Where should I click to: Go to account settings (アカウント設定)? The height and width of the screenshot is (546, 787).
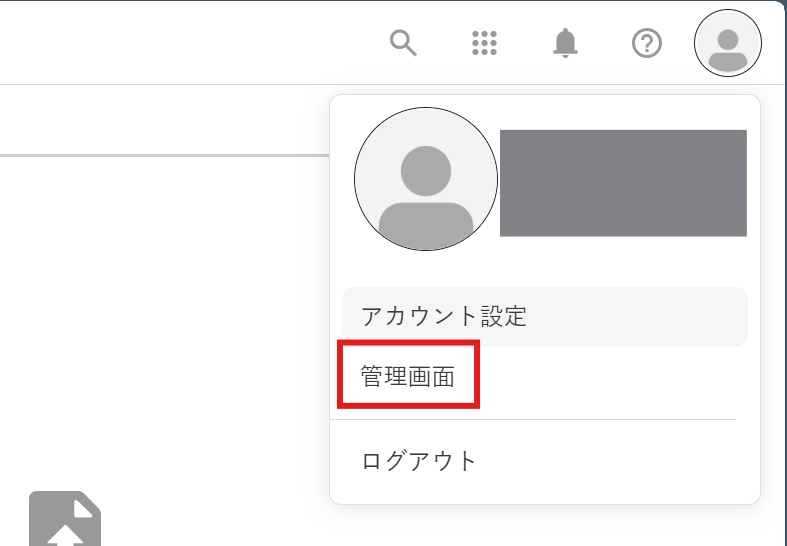(545, 317)
